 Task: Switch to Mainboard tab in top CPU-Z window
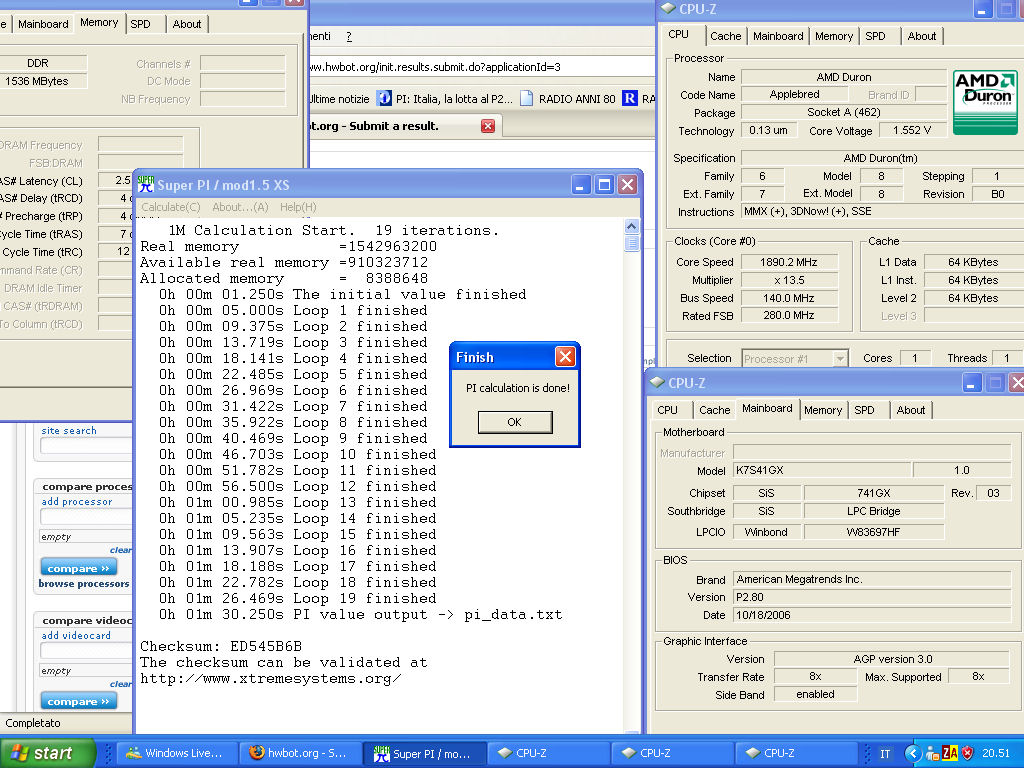coord(778,36)
